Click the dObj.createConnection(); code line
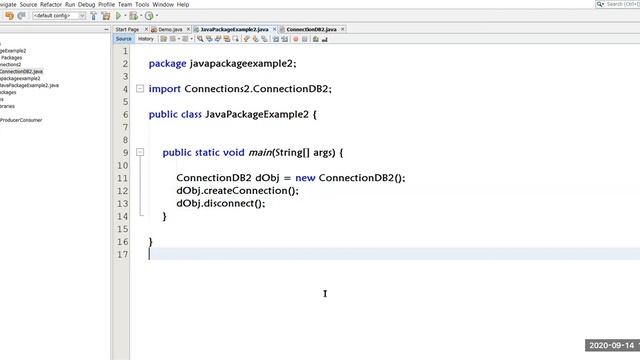 tap(237, 191)
